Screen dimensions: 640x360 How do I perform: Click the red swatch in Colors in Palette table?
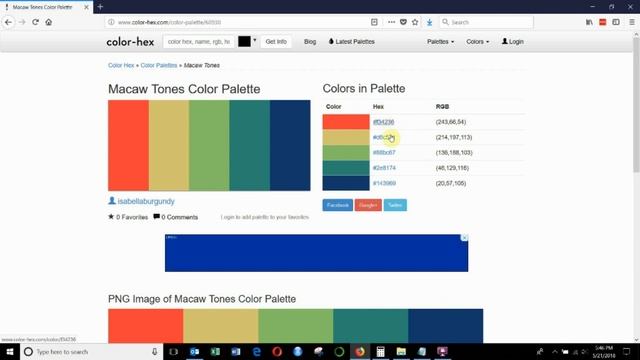pyautogui.click(x=346, y=122)
